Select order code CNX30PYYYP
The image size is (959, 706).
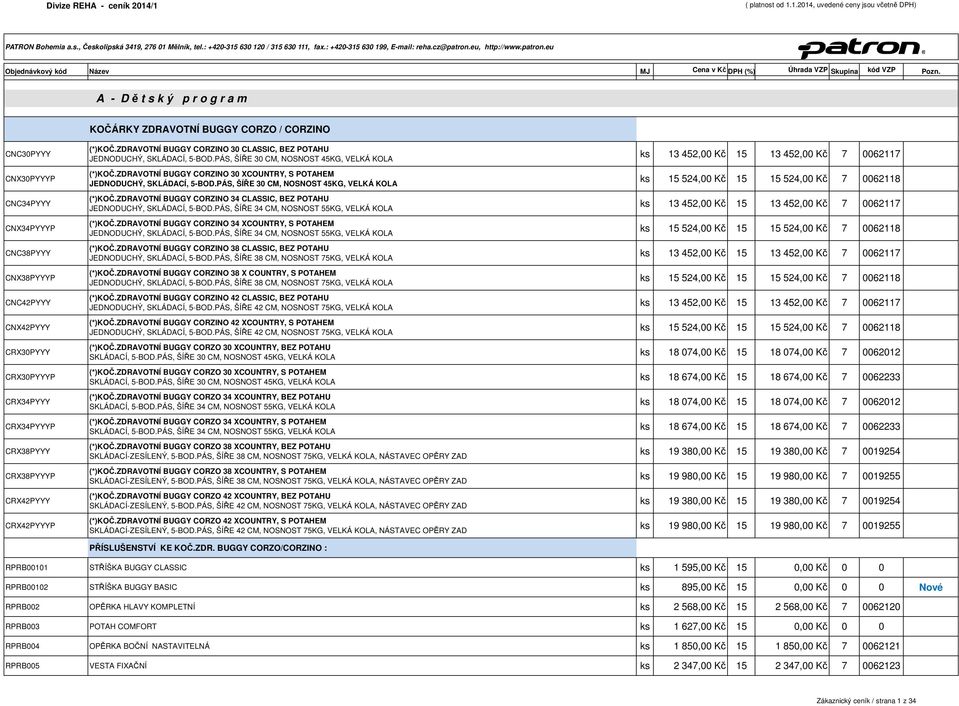click(x=30, y=179)
